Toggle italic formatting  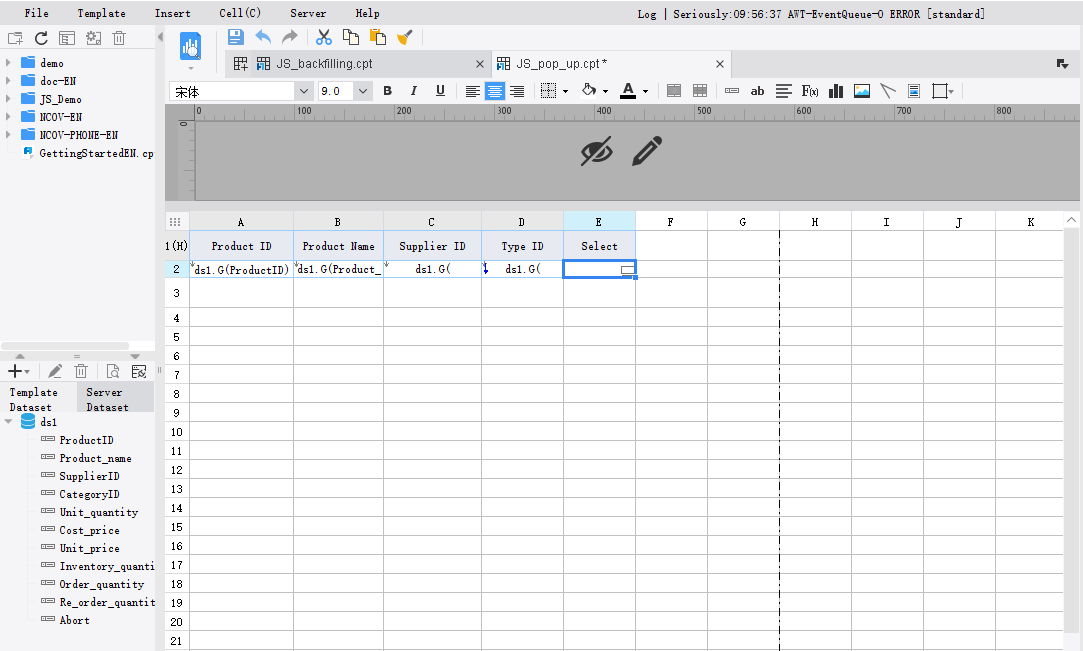(413, 91)
